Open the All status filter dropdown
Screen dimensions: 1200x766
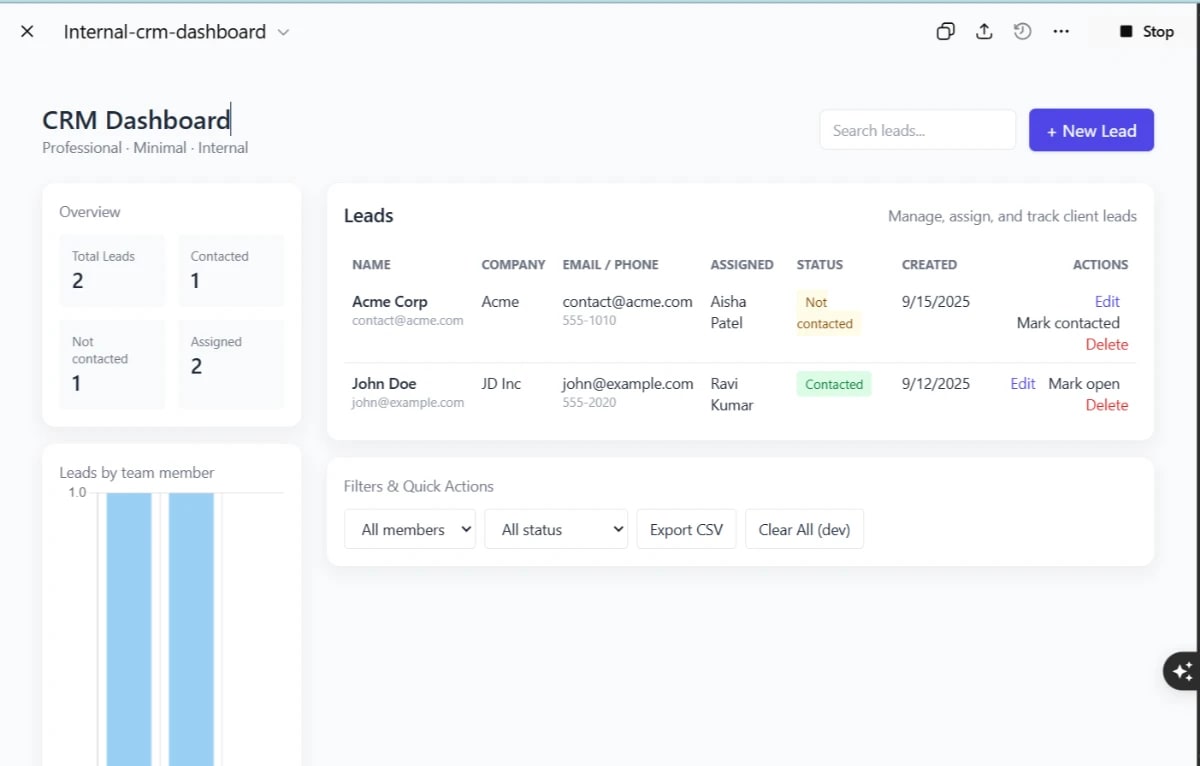556,529
